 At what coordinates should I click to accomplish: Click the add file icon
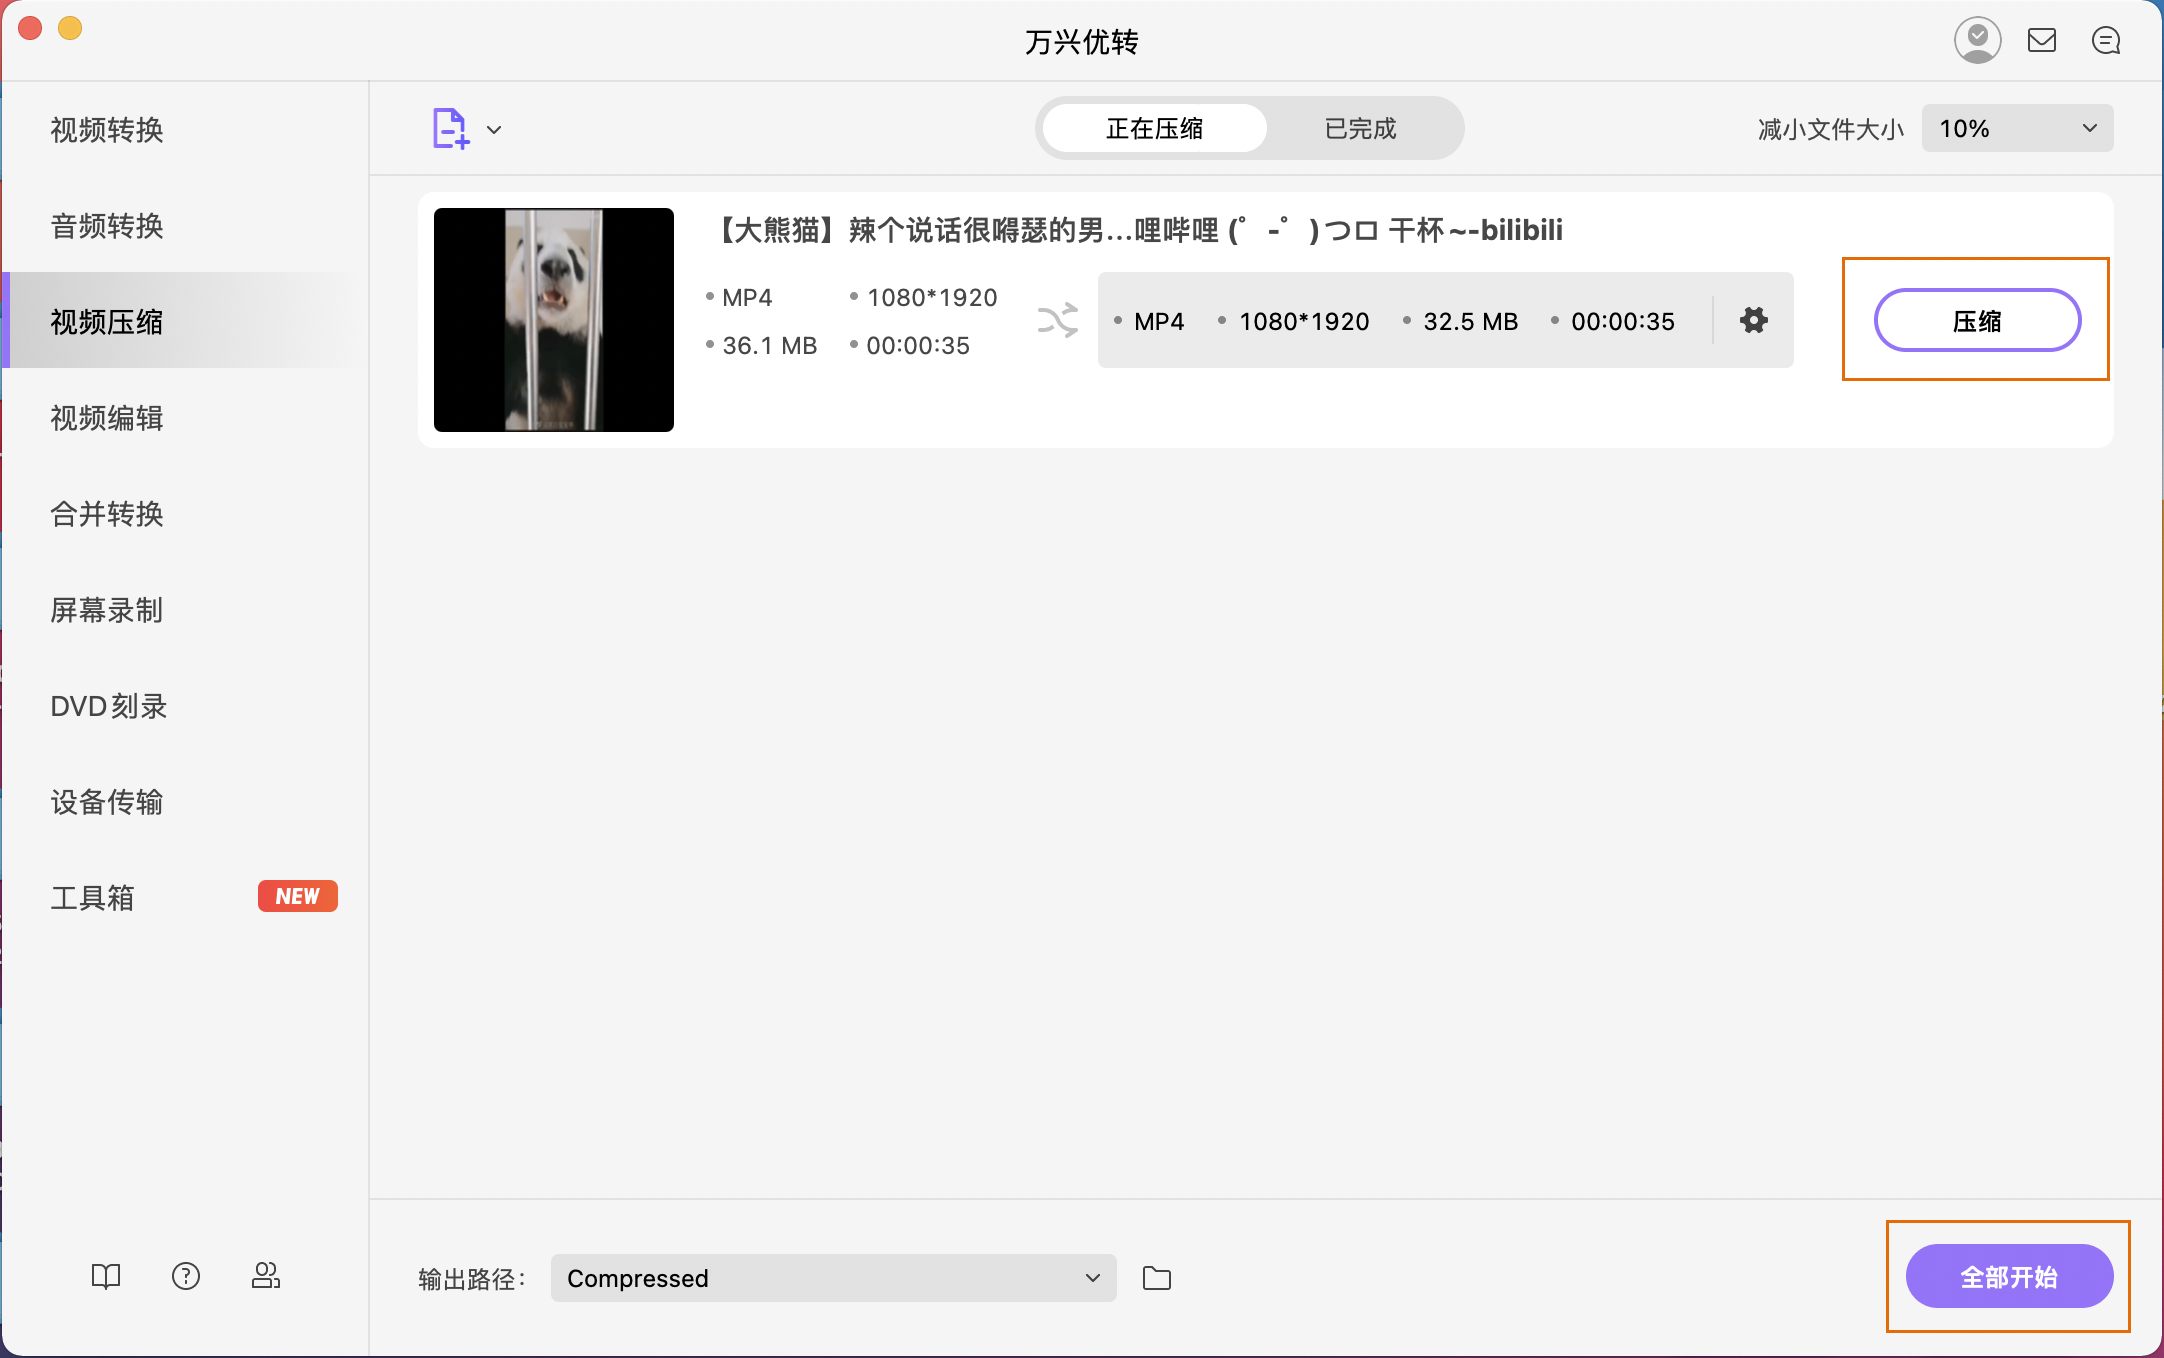[449, 128]
